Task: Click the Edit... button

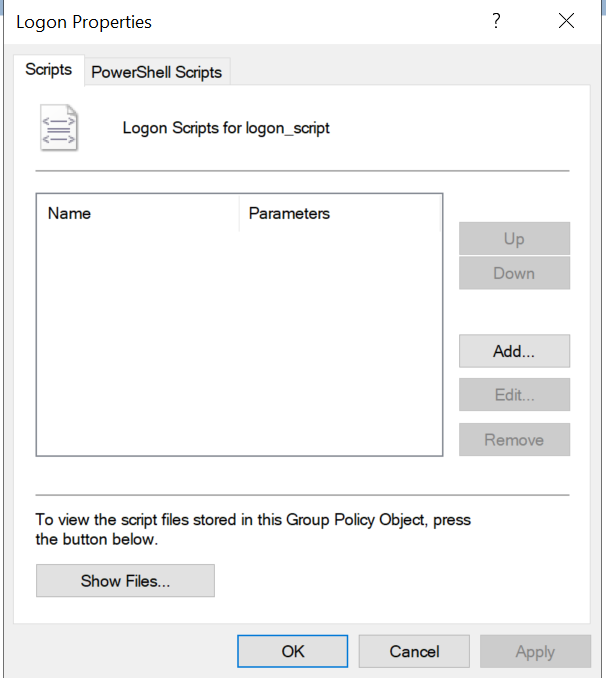Action: (514, 395)
